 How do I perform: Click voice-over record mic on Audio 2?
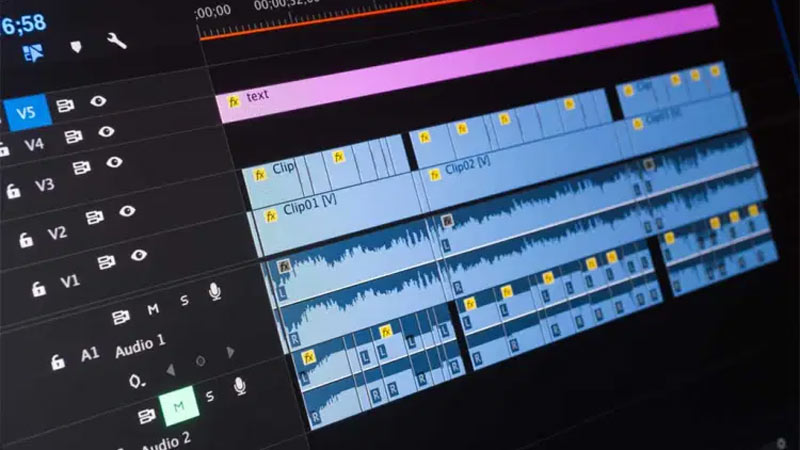239,384
